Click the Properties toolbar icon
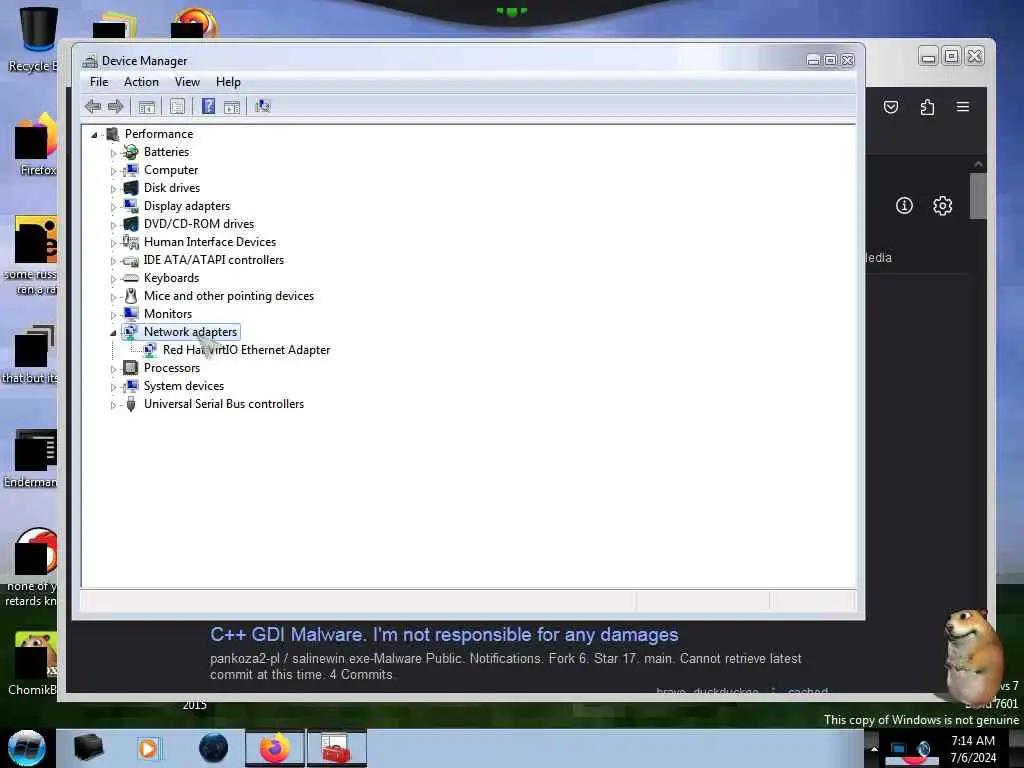This screenshot has height=768, width=1024. click(x=177, y=106)
